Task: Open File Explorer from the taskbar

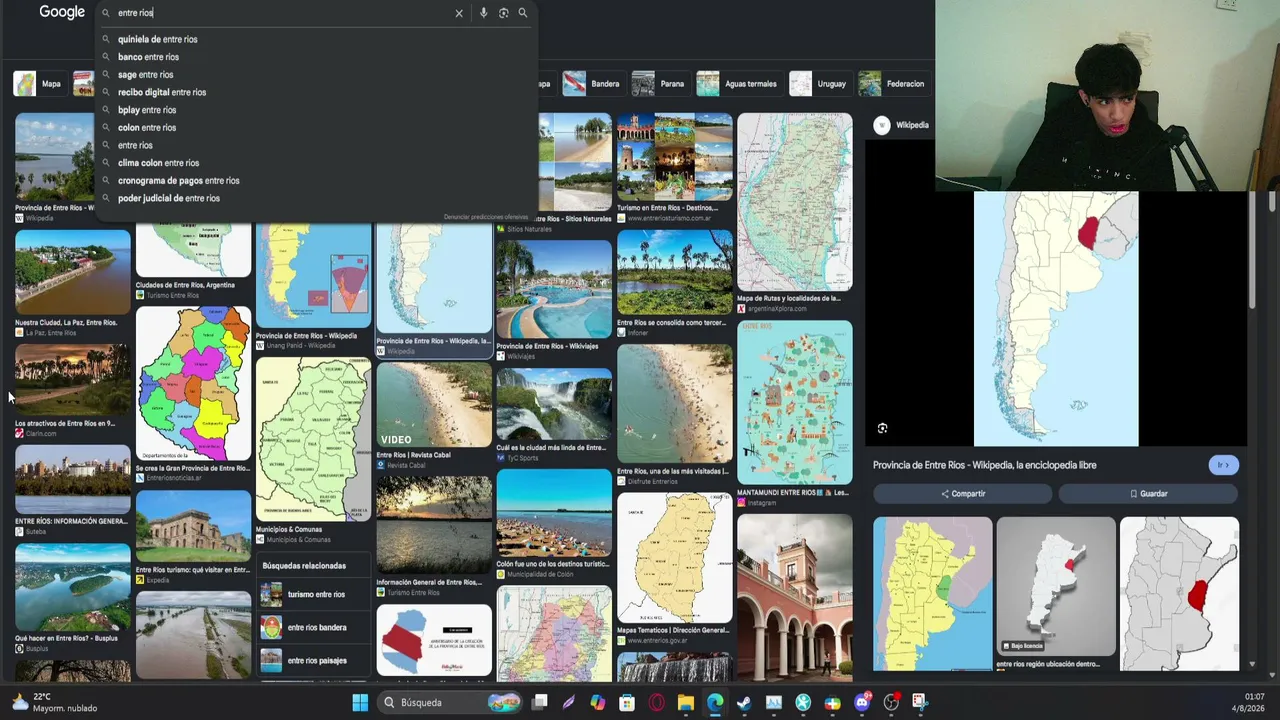Action: (685, 702)
